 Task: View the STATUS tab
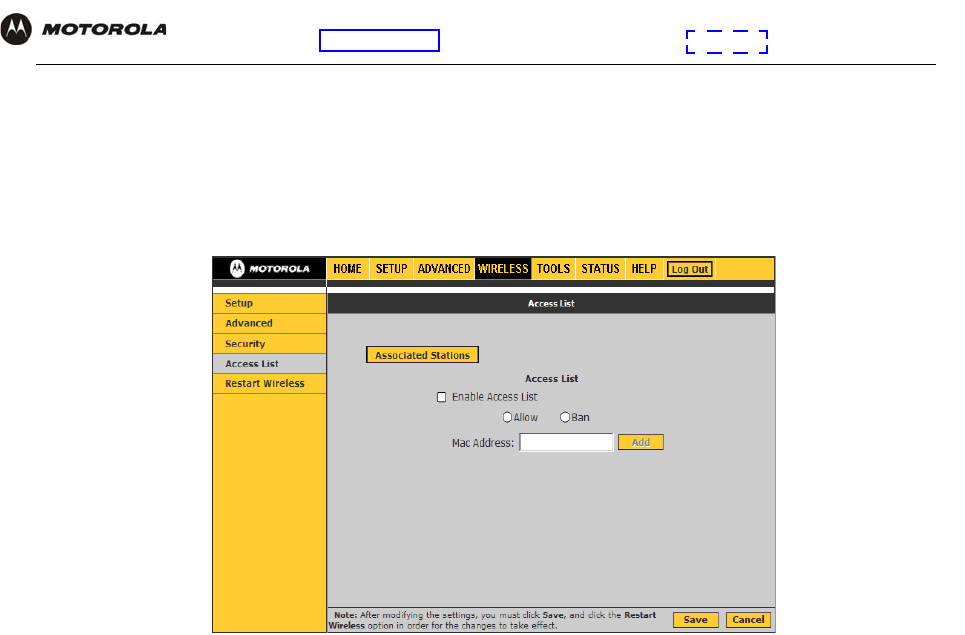click(600, 269)
